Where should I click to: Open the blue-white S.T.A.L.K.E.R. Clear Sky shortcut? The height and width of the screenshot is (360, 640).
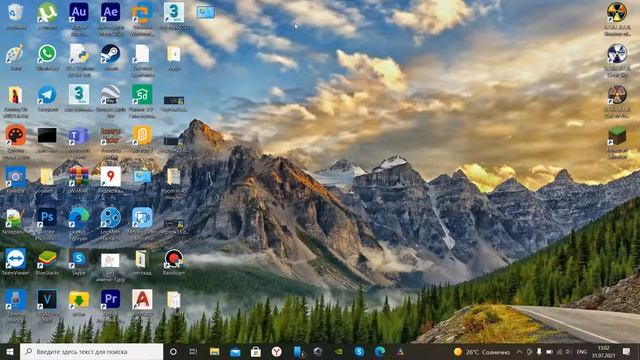point(617,54)
